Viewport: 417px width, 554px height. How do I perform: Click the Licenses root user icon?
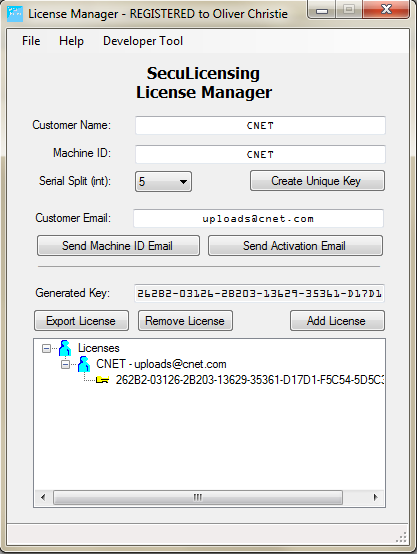click(65, 348)
